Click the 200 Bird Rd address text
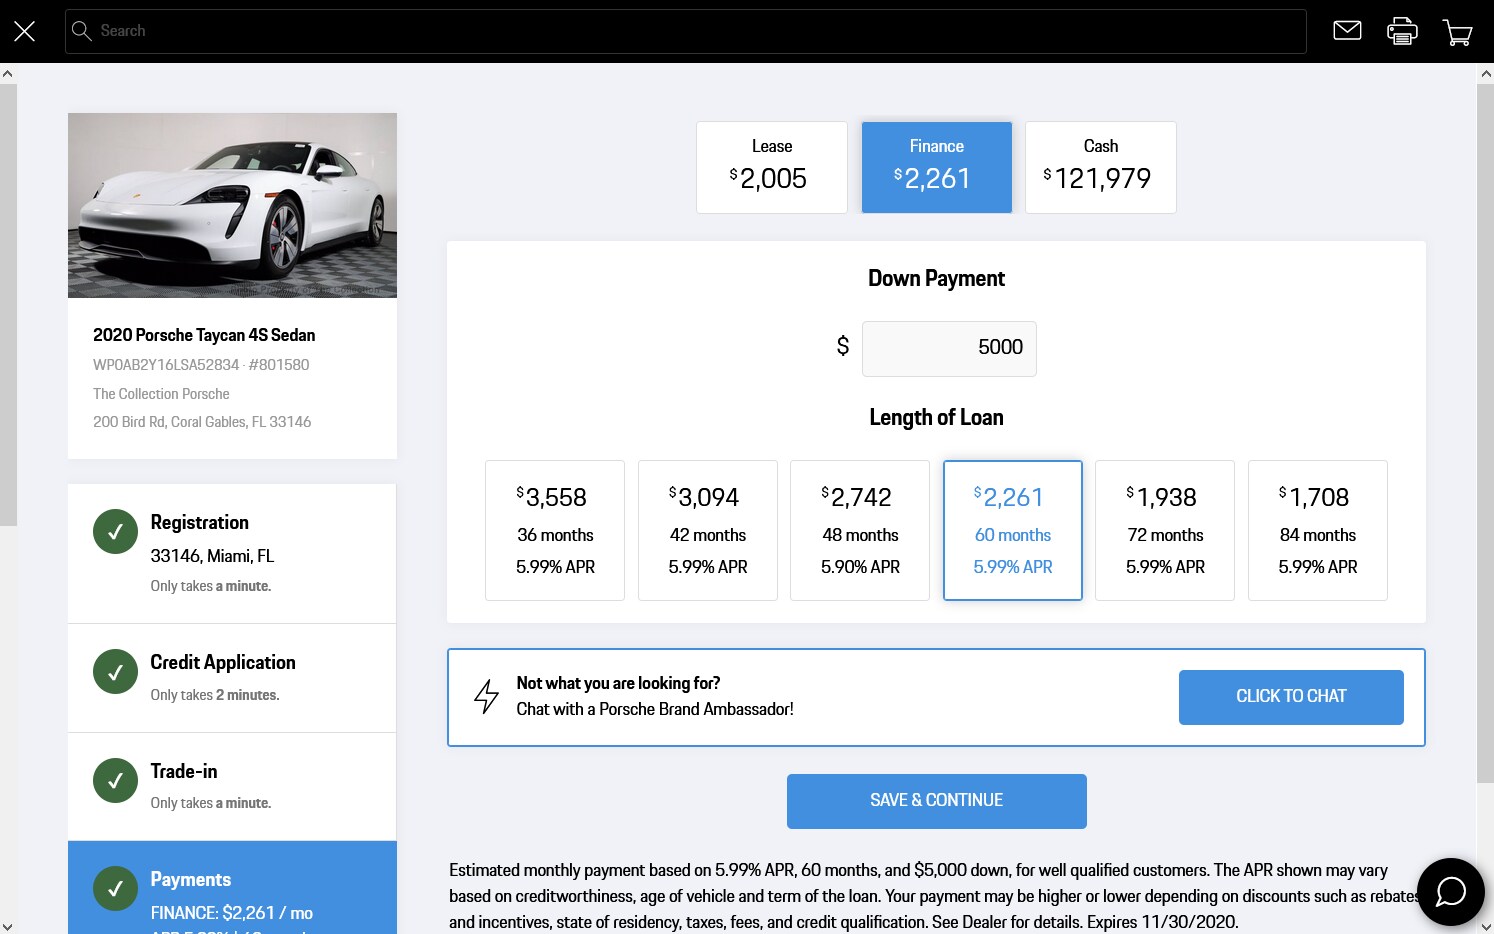1494x934 pixels. coord(202,422)
